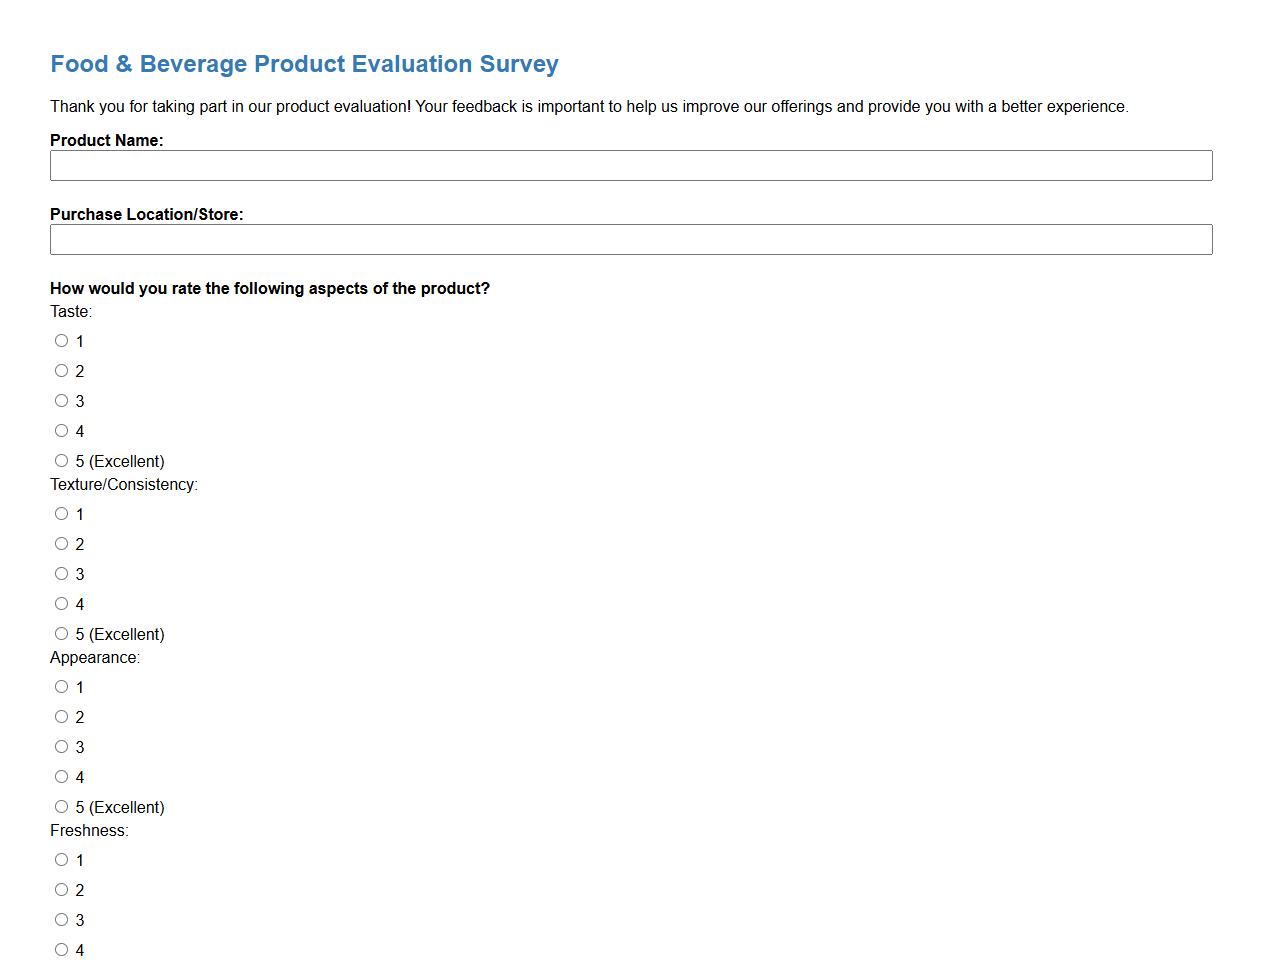
Task: Select rating 1 for Taste
Action: [x=61, y=340]
